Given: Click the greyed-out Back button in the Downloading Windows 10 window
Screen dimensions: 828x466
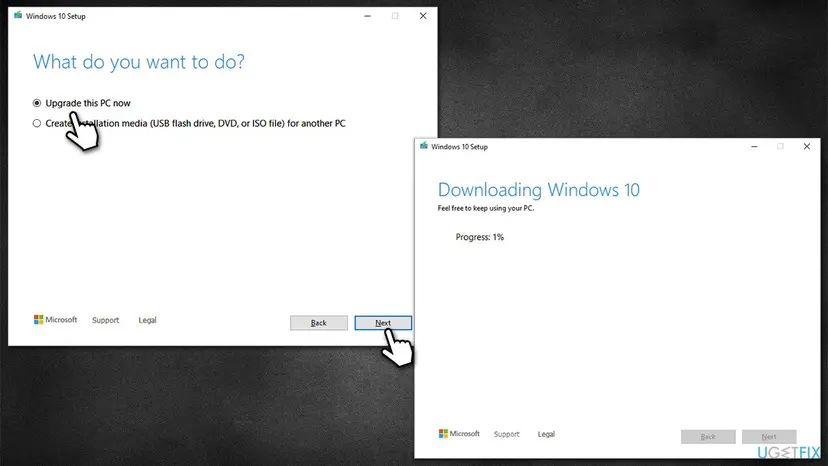Looking at the screenshot, I should point(708,436).
